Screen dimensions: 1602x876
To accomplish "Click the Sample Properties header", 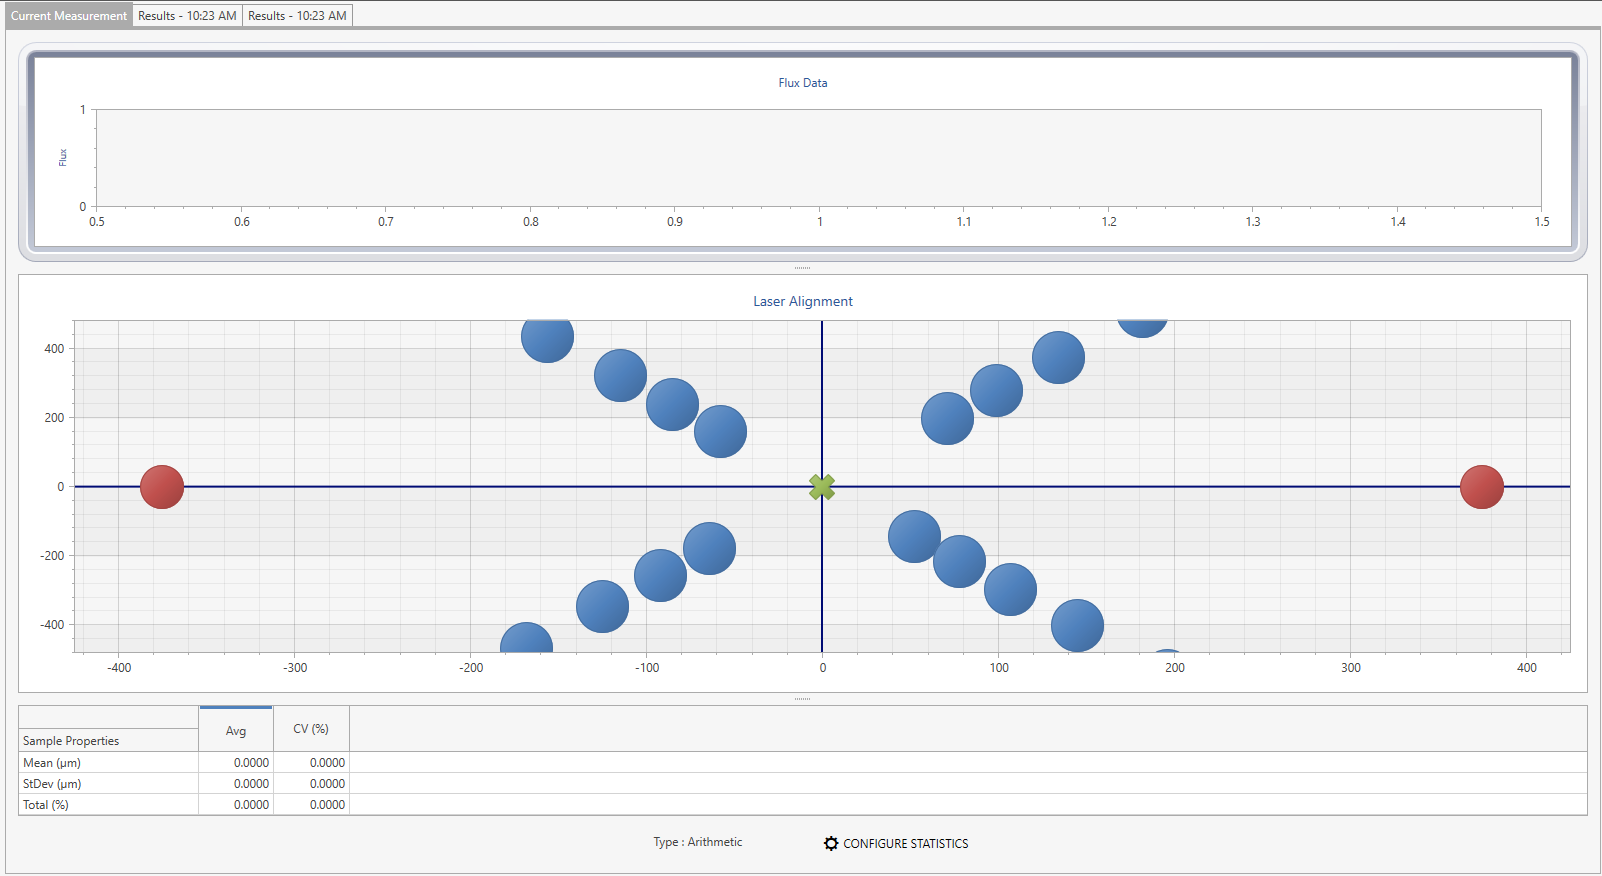I will tap(108, 741).
